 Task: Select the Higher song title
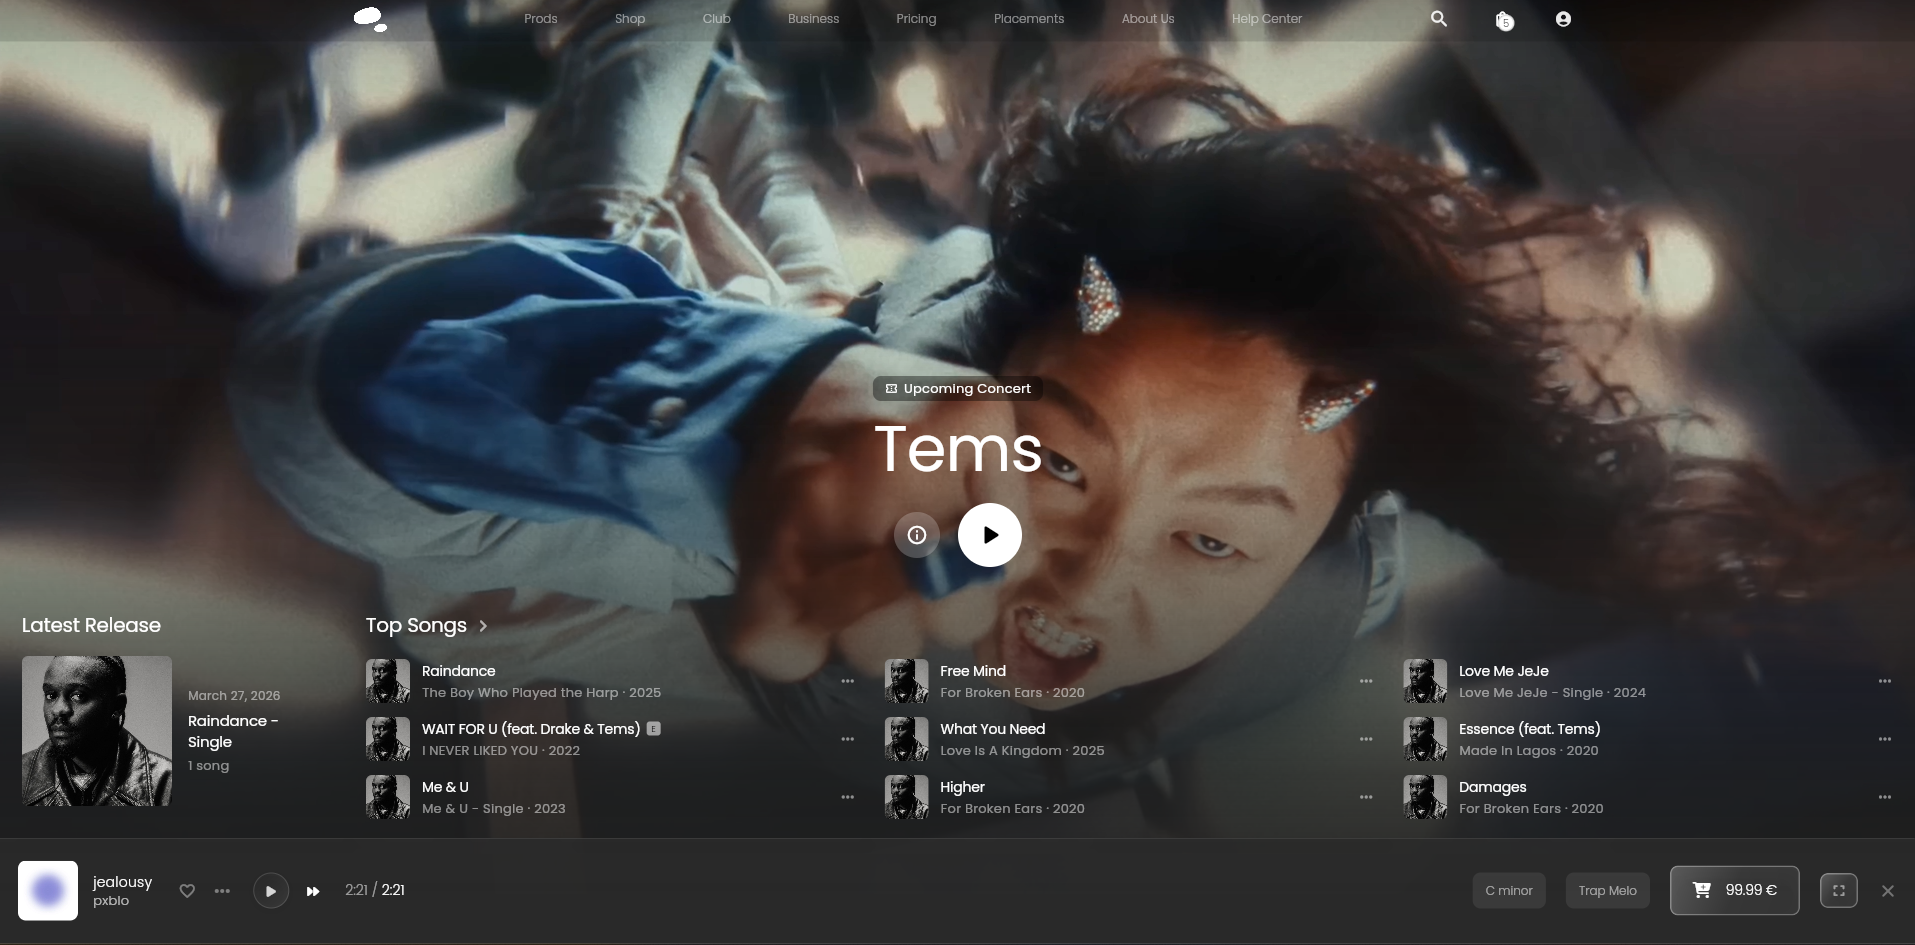pos(963,787)
